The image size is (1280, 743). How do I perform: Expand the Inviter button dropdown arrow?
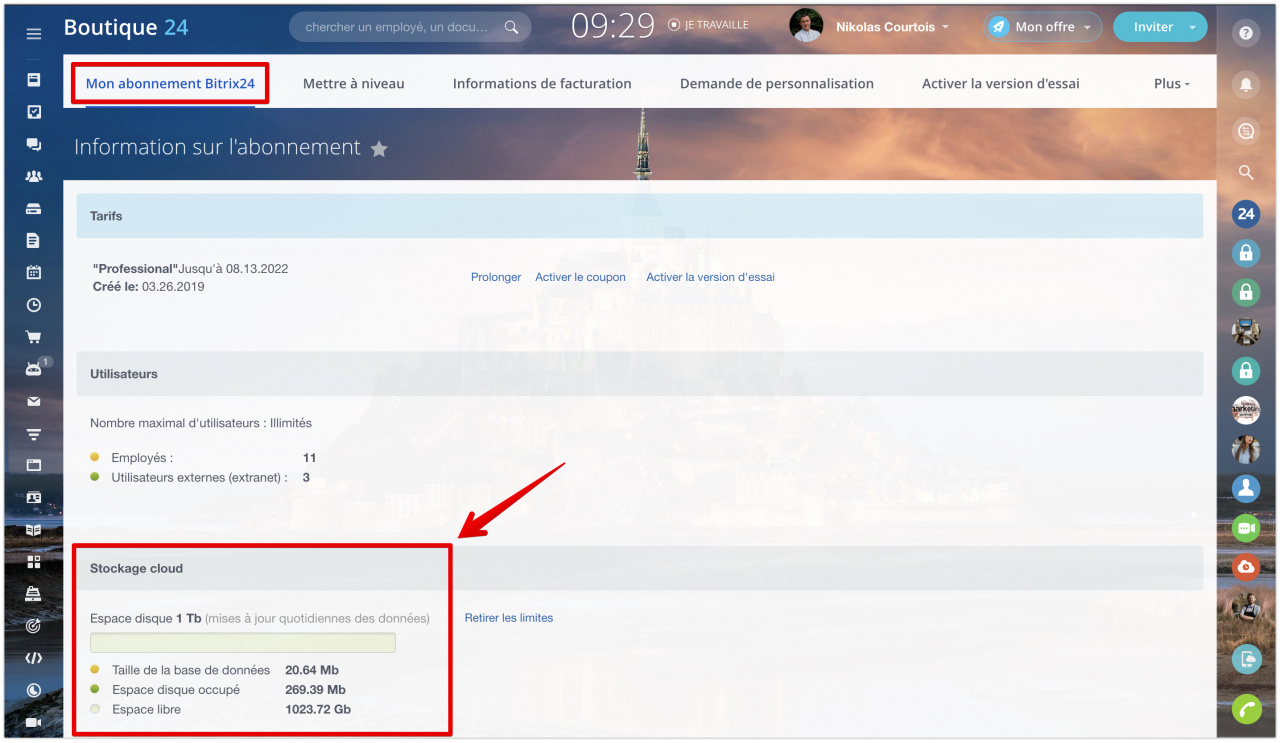click(x=1192, y=27)
